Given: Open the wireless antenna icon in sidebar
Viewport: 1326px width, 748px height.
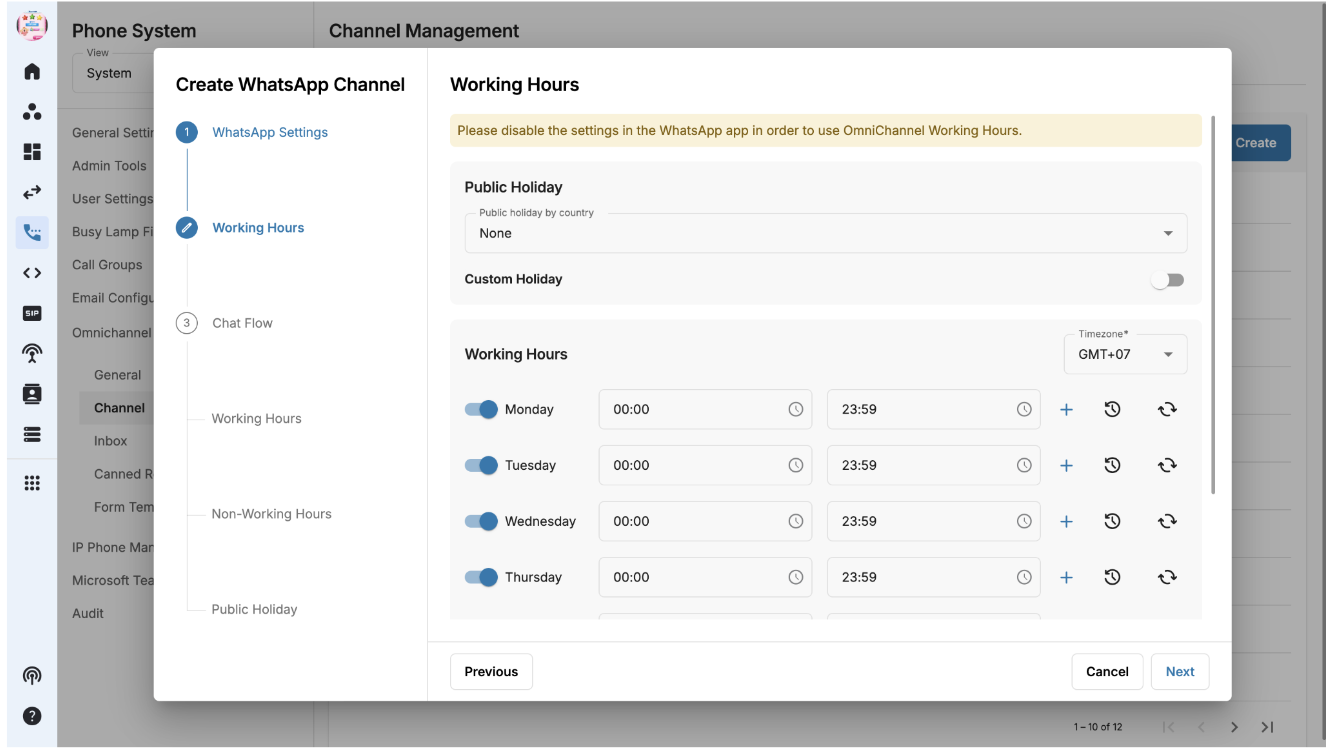Looking at the screenshot, I should 32,353.
